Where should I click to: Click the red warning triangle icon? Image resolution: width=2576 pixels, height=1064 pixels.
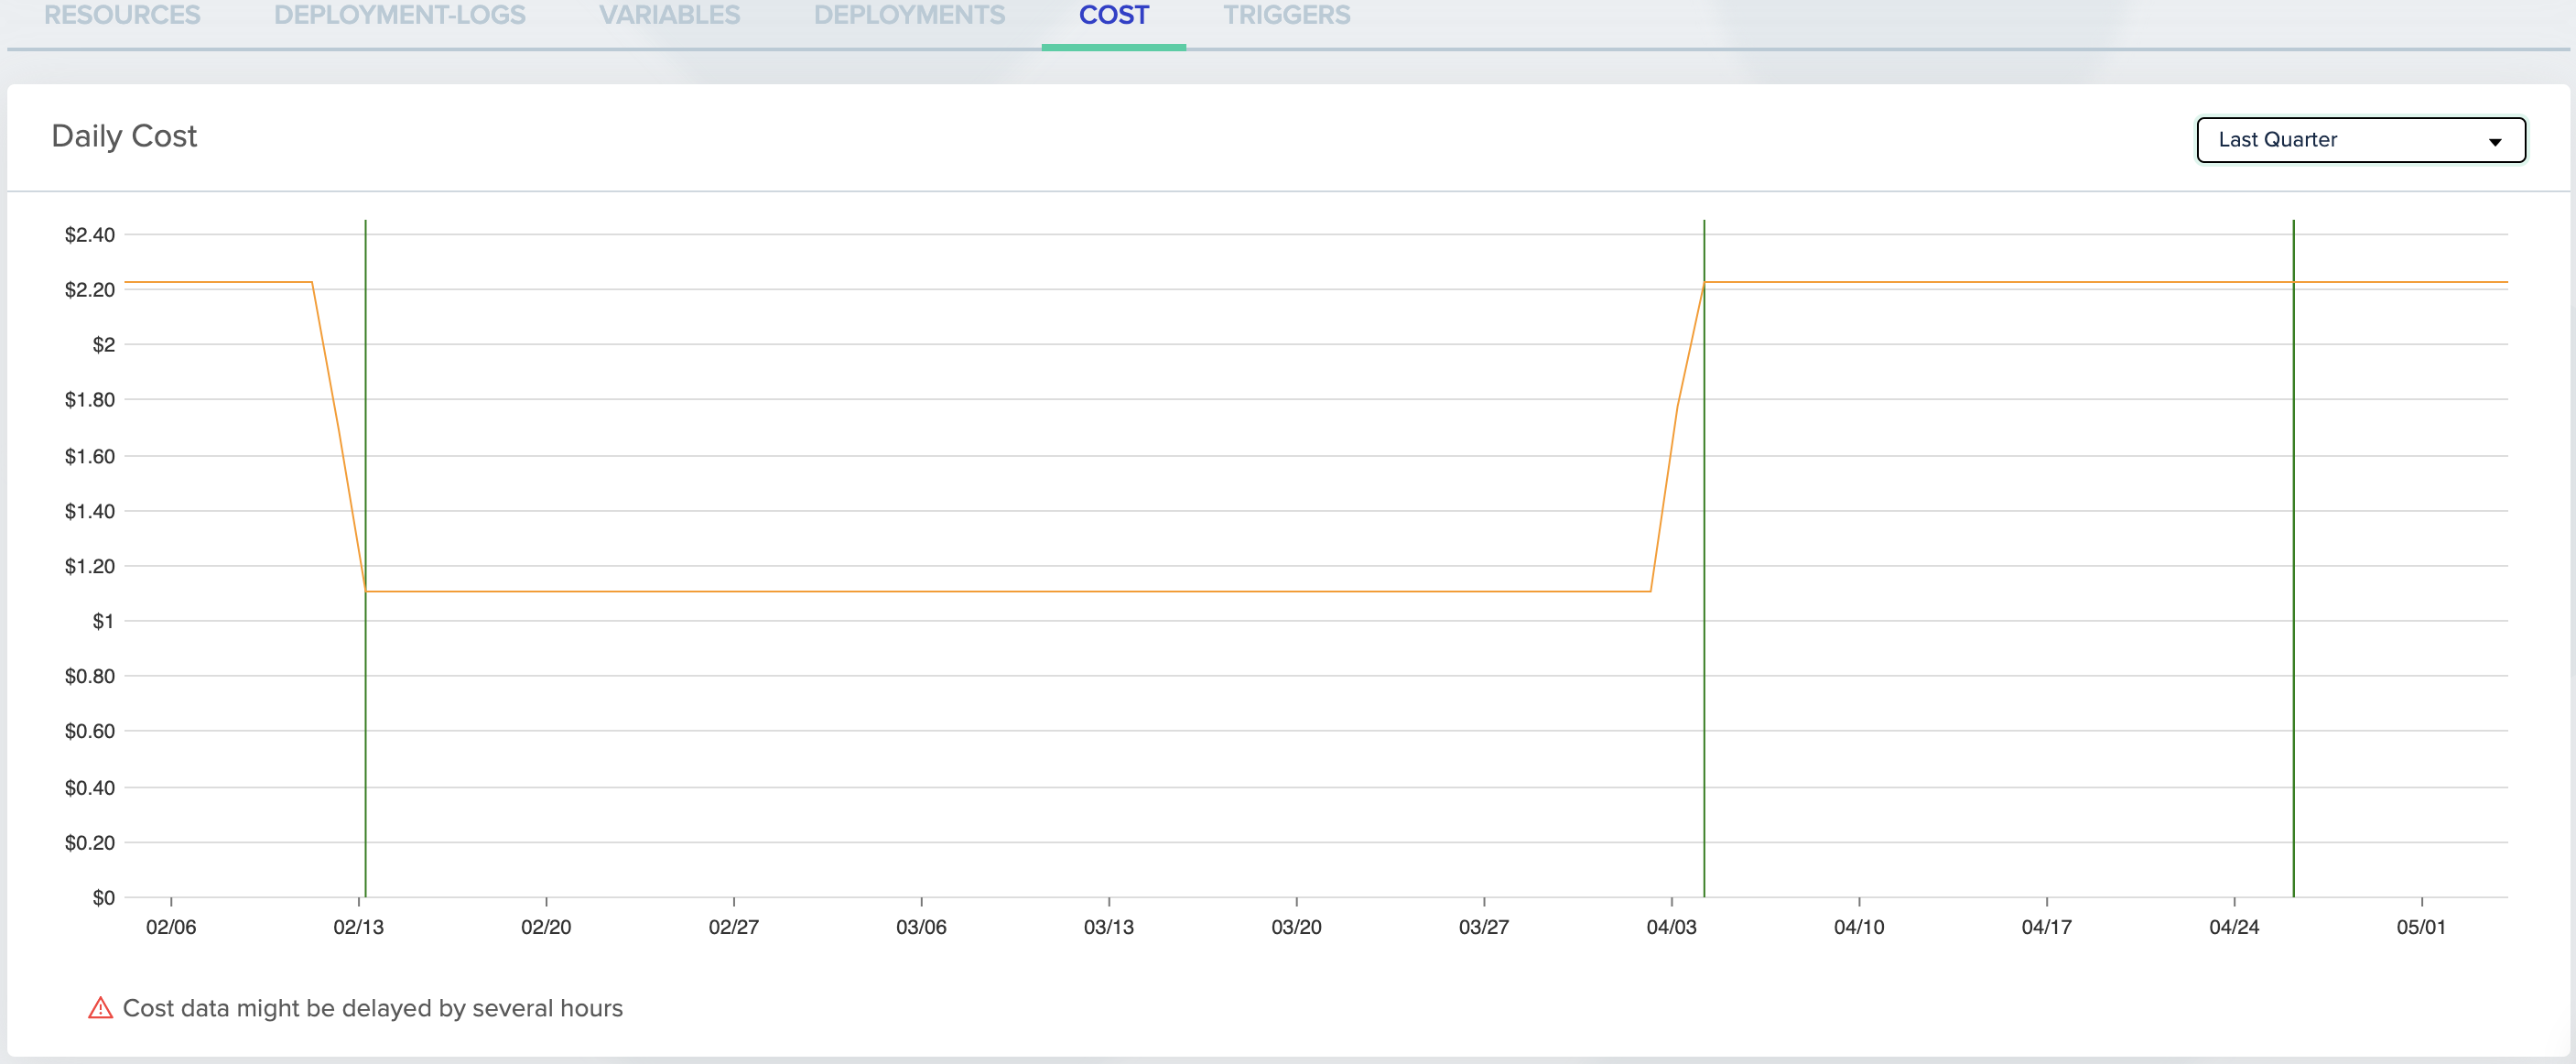(100, 1008)
